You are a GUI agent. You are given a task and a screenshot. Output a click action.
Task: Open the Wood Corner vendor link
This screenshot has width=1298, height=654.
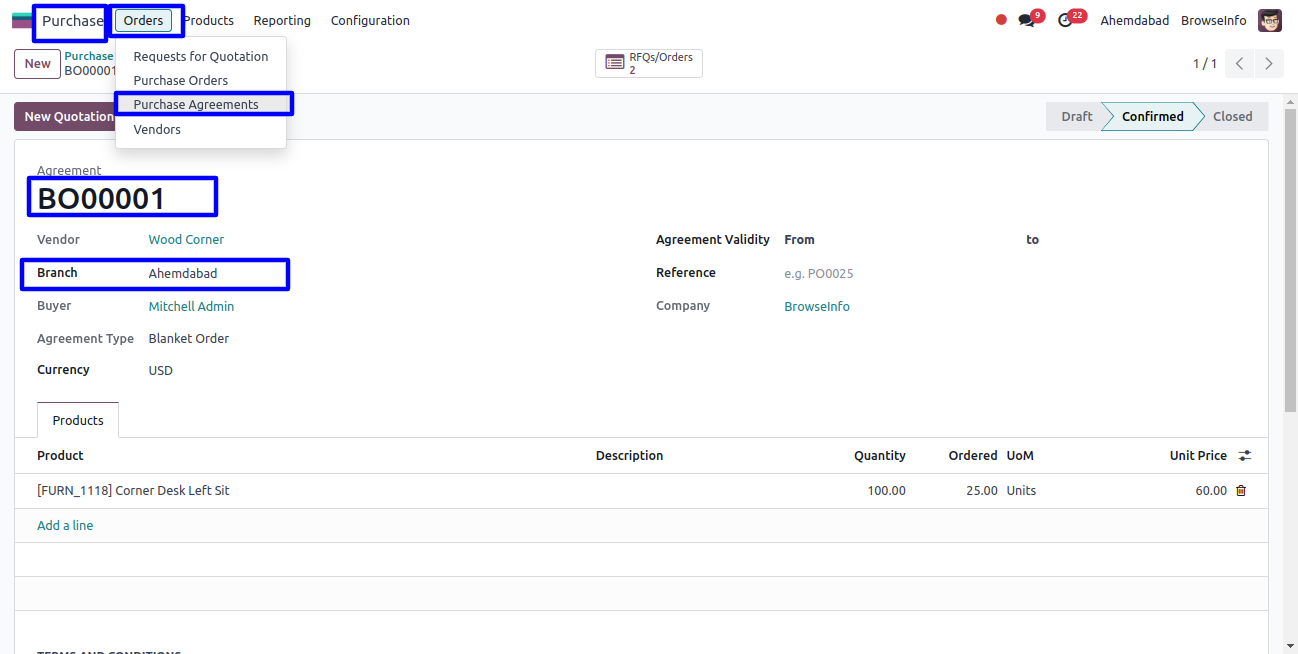coord(186,240)
